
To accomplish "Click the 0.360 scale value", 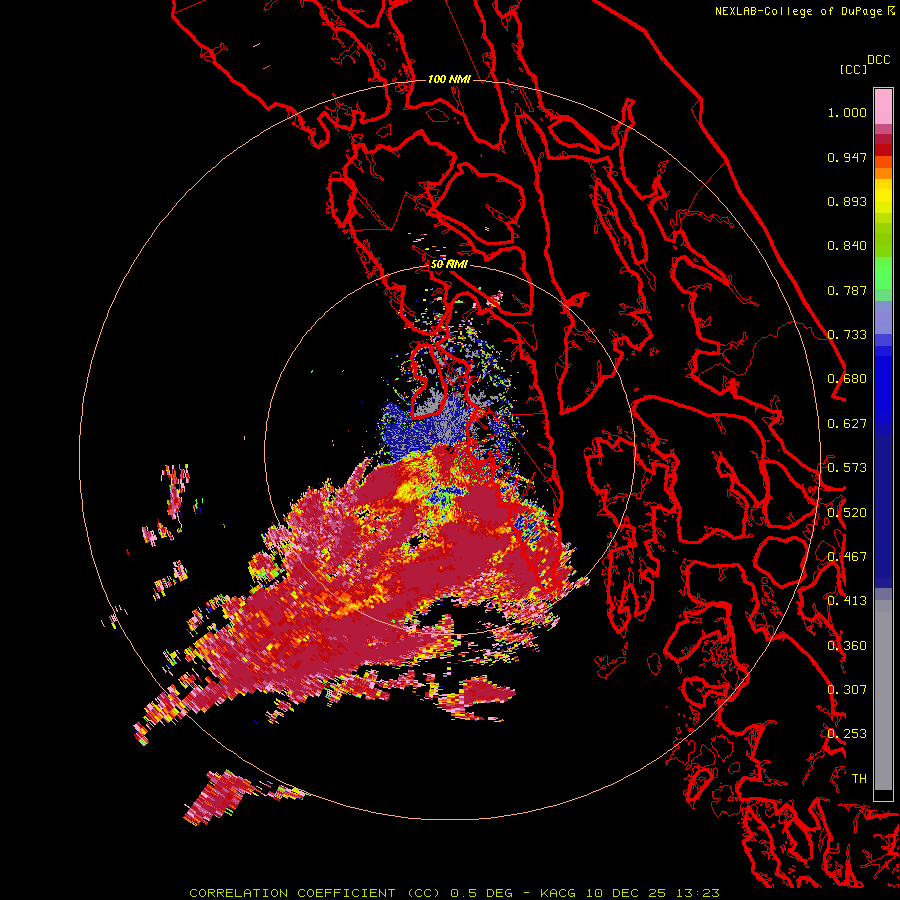I will (847, 646).
